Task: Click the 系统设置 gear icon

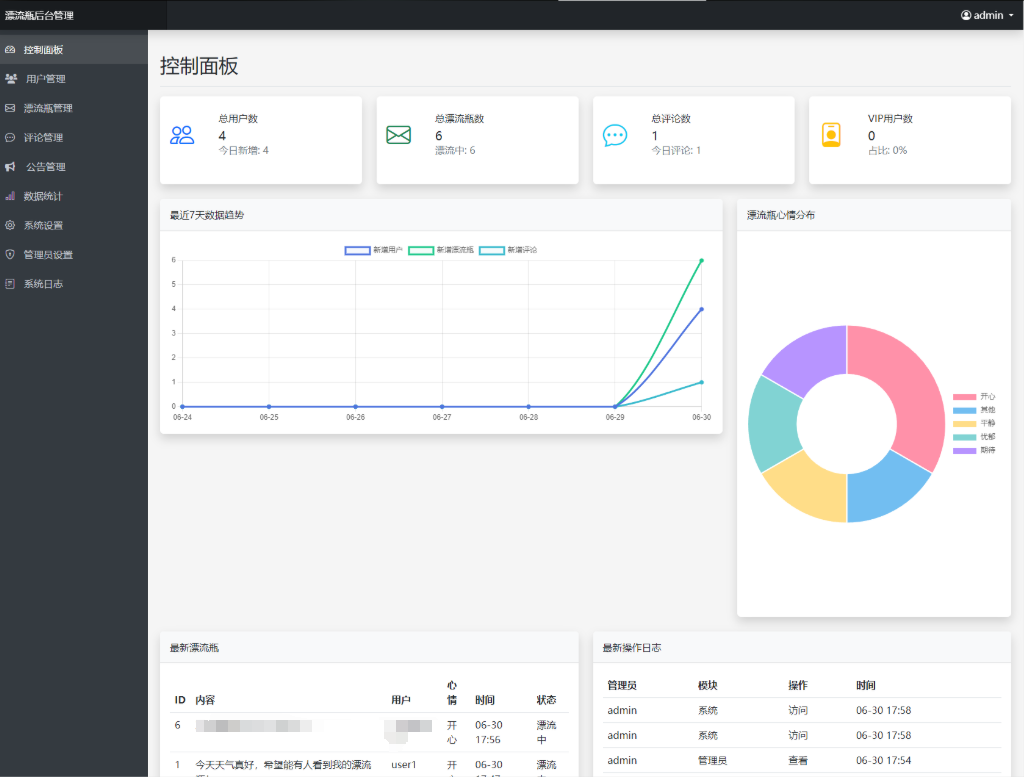Action: (10, 225)
